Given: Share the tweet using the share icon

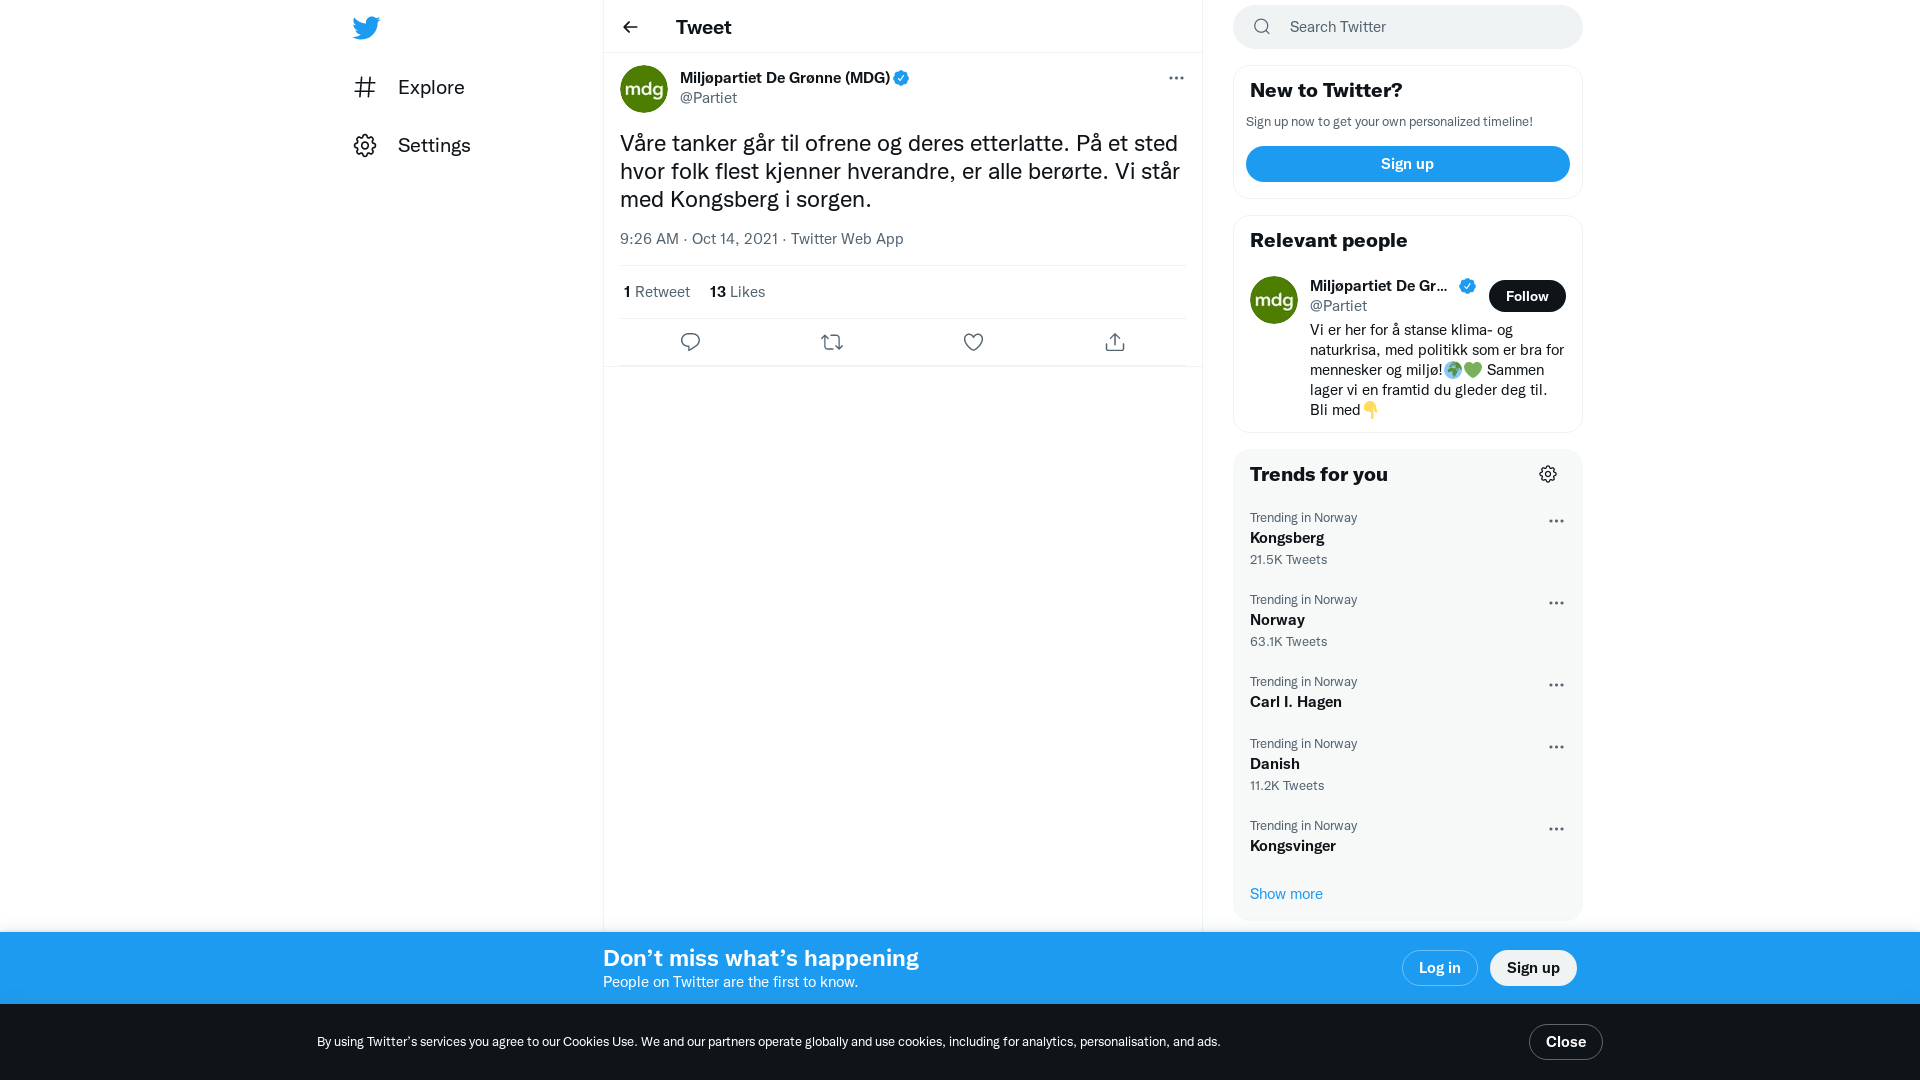Looking at the screenshot, I should point(1115,342).
